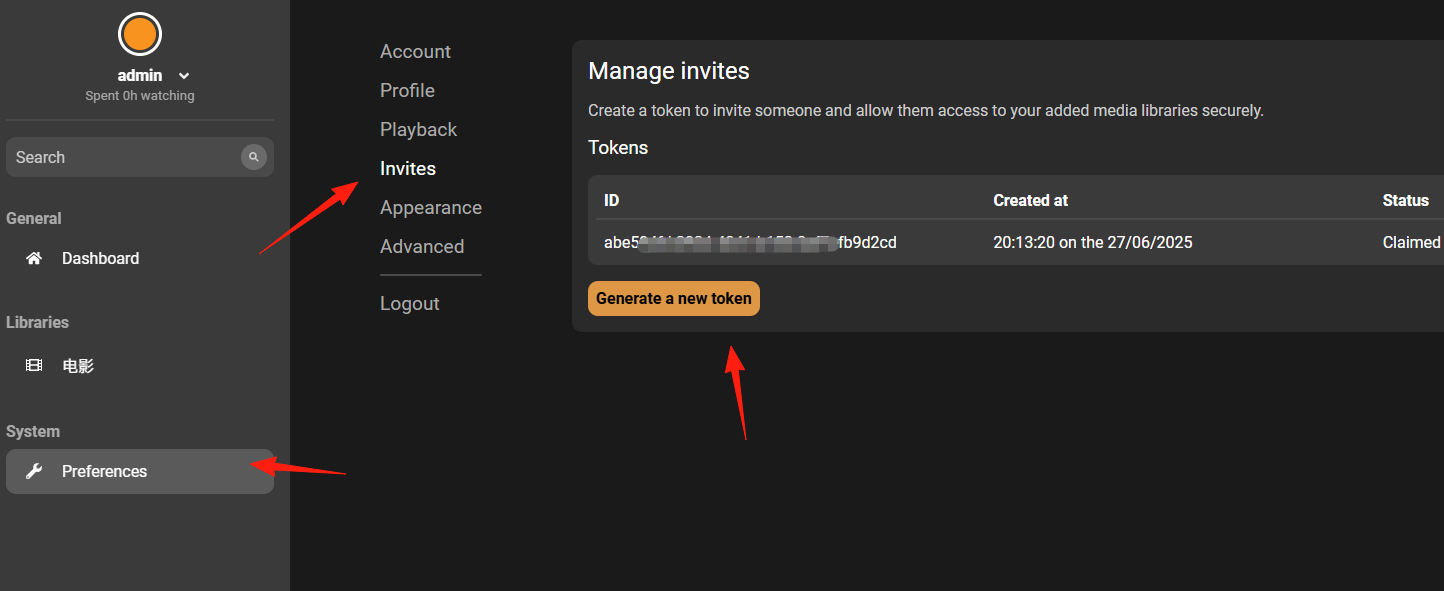Click the ID column header
The height and width of the screenshot is (591, 1444).
(x=612, y=200)
